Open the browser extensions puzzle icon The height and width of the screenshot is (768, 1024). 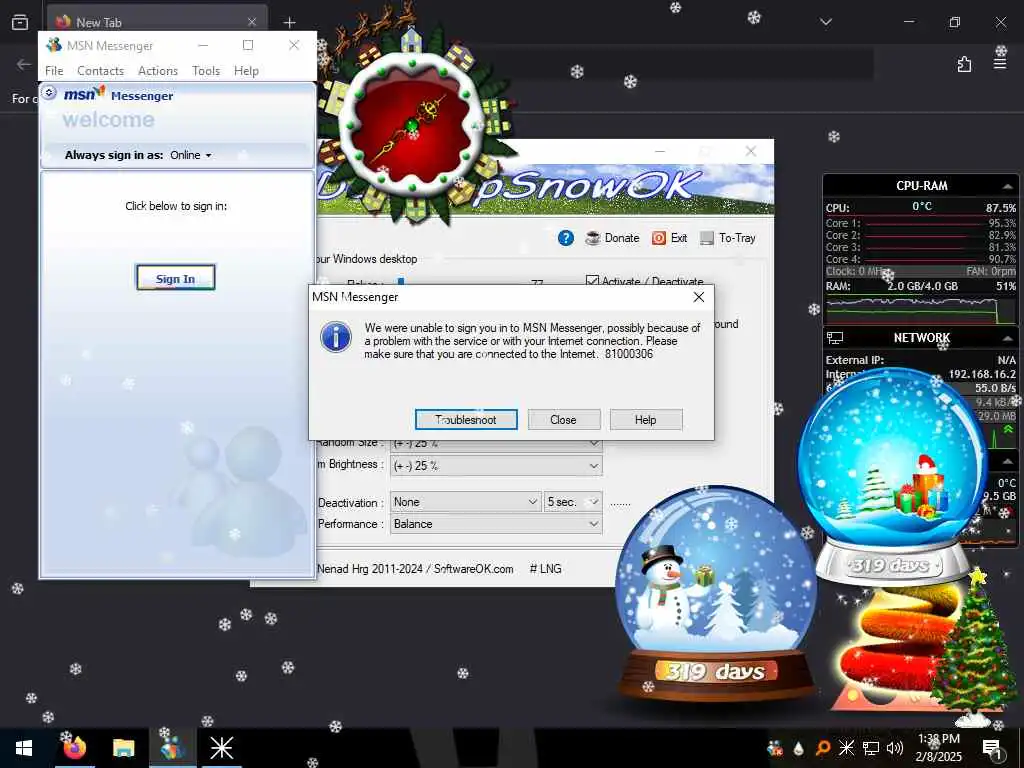964,64
